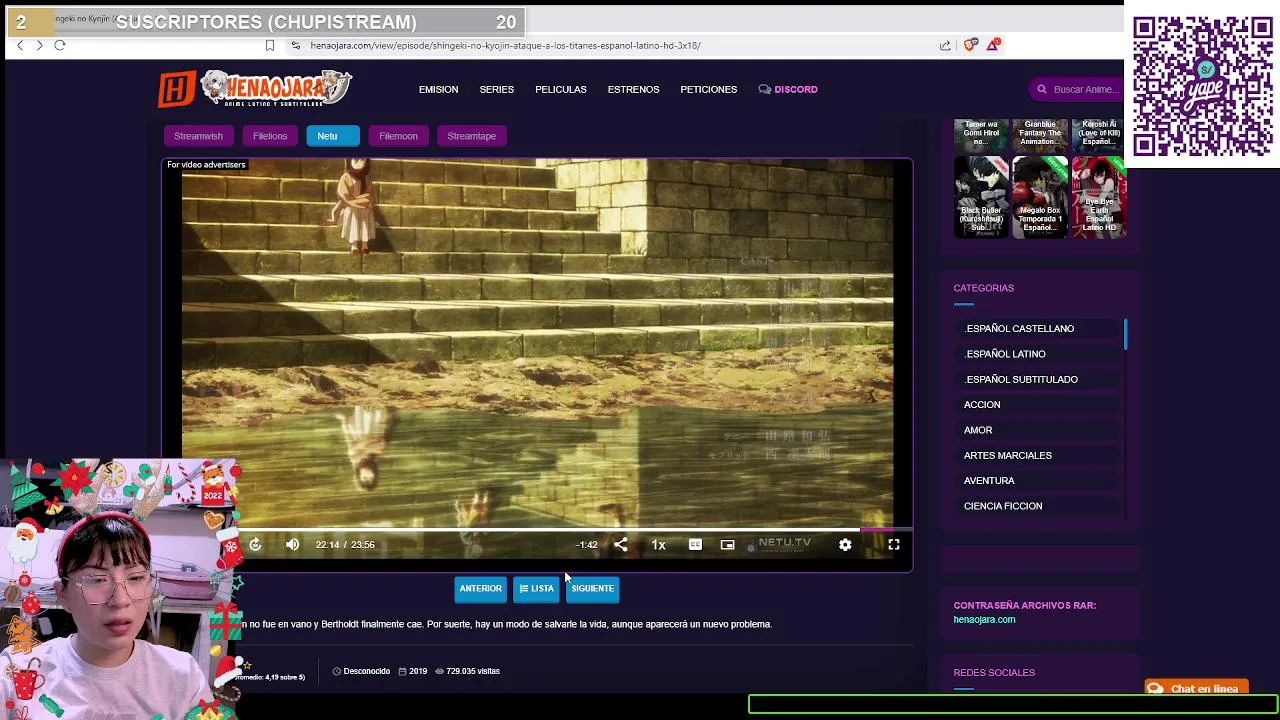1280x720 pixels.
Task: Toggle fullscreen on the video player
Action: click(x=894, y=544)
